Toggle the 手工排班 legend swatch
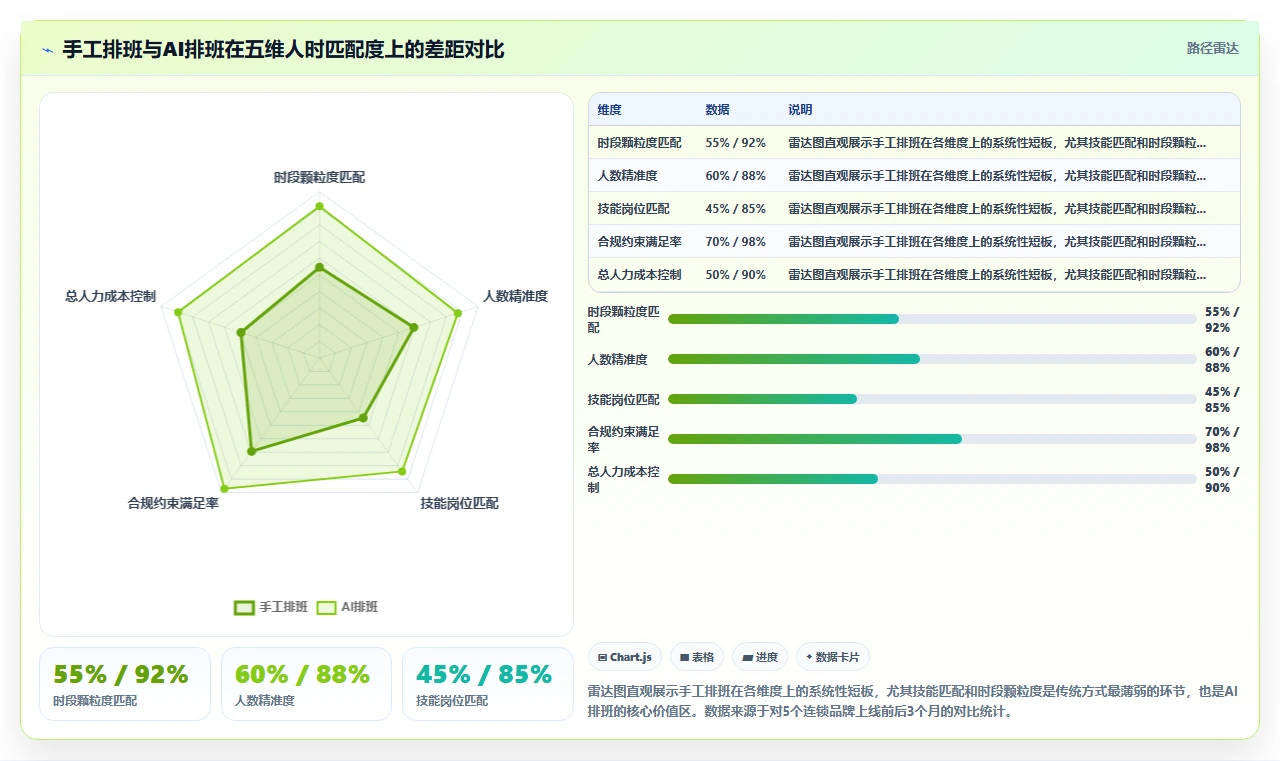Viewport: 1280px width, 761px height. point(245,607)
